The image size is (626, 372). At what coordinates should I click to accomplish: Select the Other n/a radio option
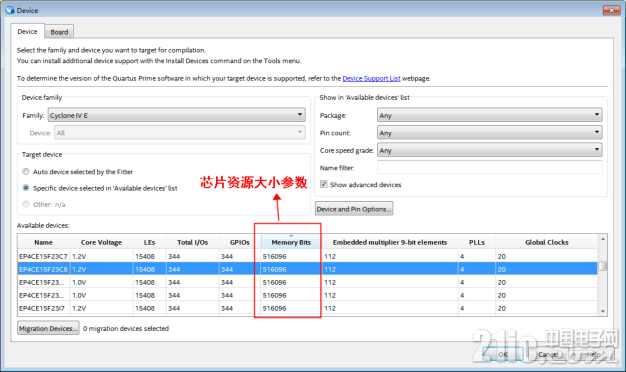tap(26, 204)
